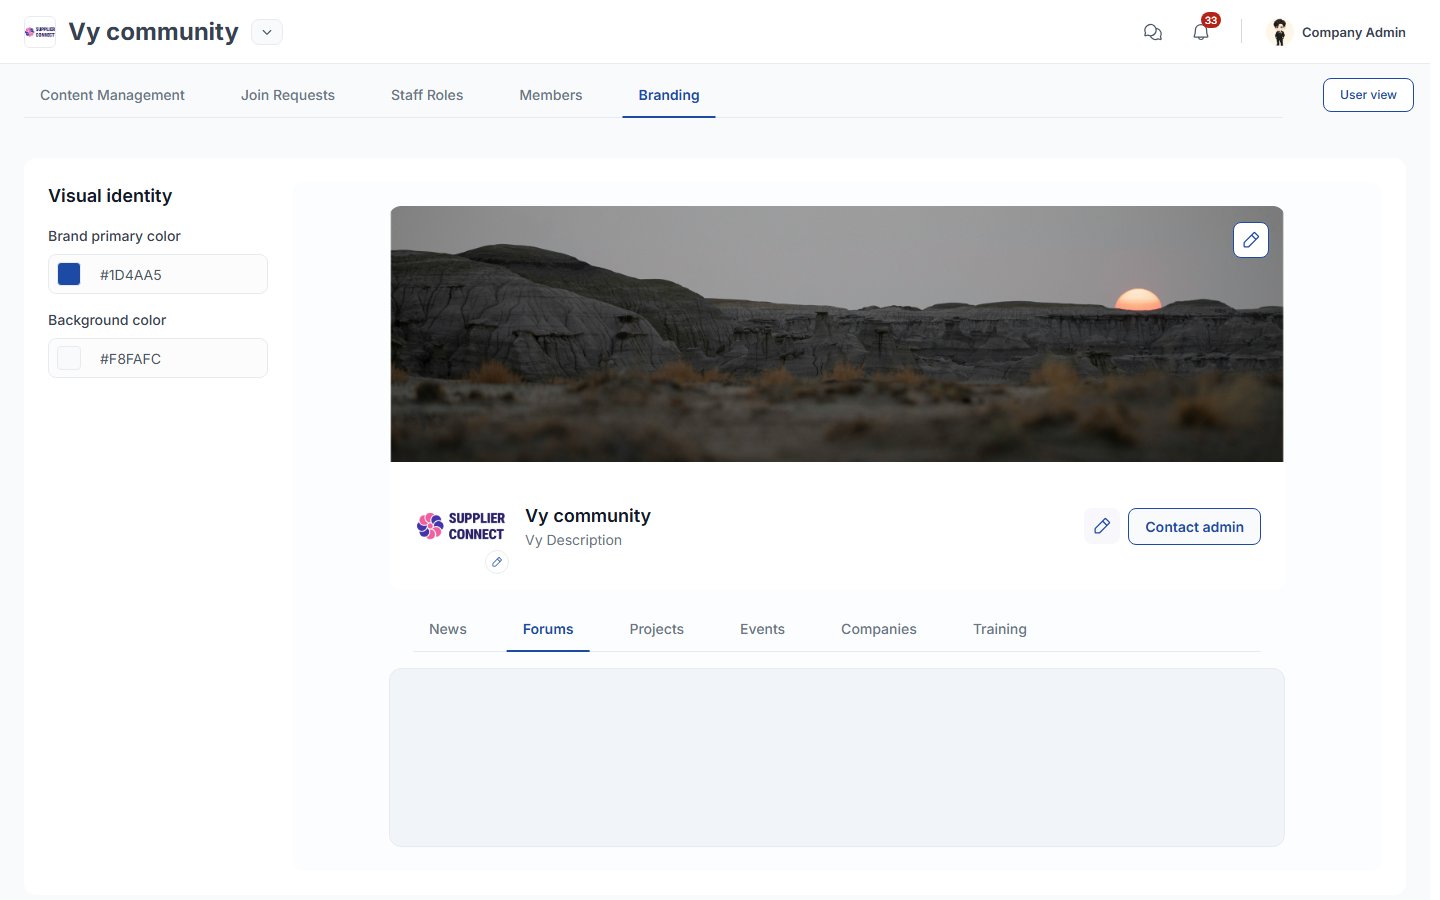Click the Brand primary color label
This screenshot has width=1440, height=900.
point(114,236)
